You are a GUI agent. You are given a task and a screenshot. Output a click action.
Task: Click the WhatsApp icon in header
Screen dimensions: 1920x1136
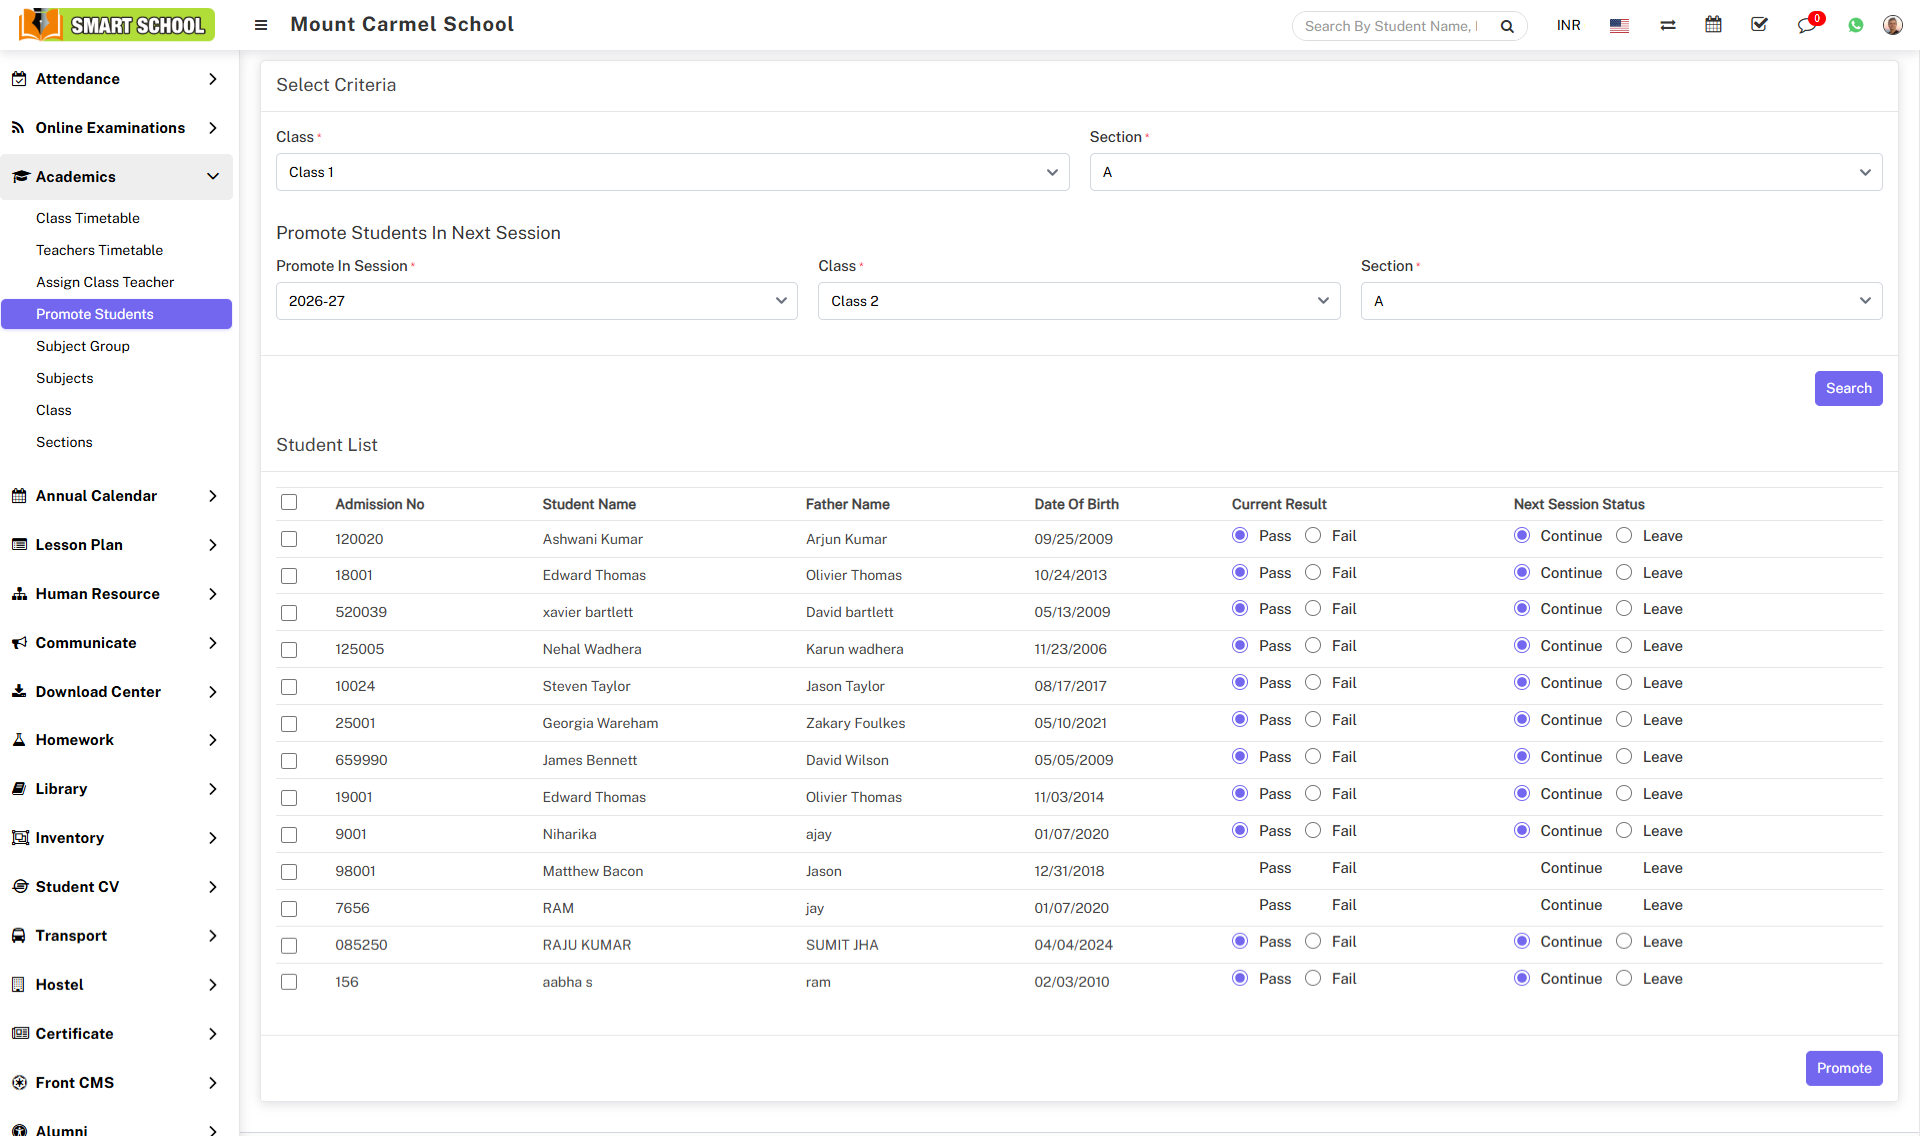[1856, 25]
